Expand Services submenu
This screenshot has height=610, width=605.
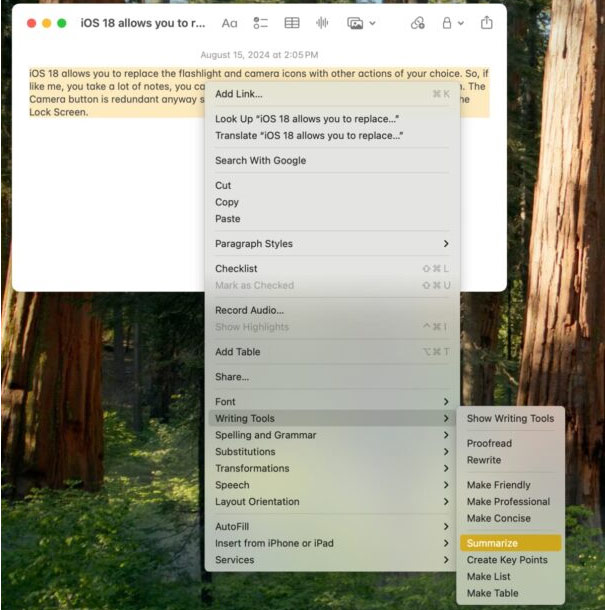(332, 560)
